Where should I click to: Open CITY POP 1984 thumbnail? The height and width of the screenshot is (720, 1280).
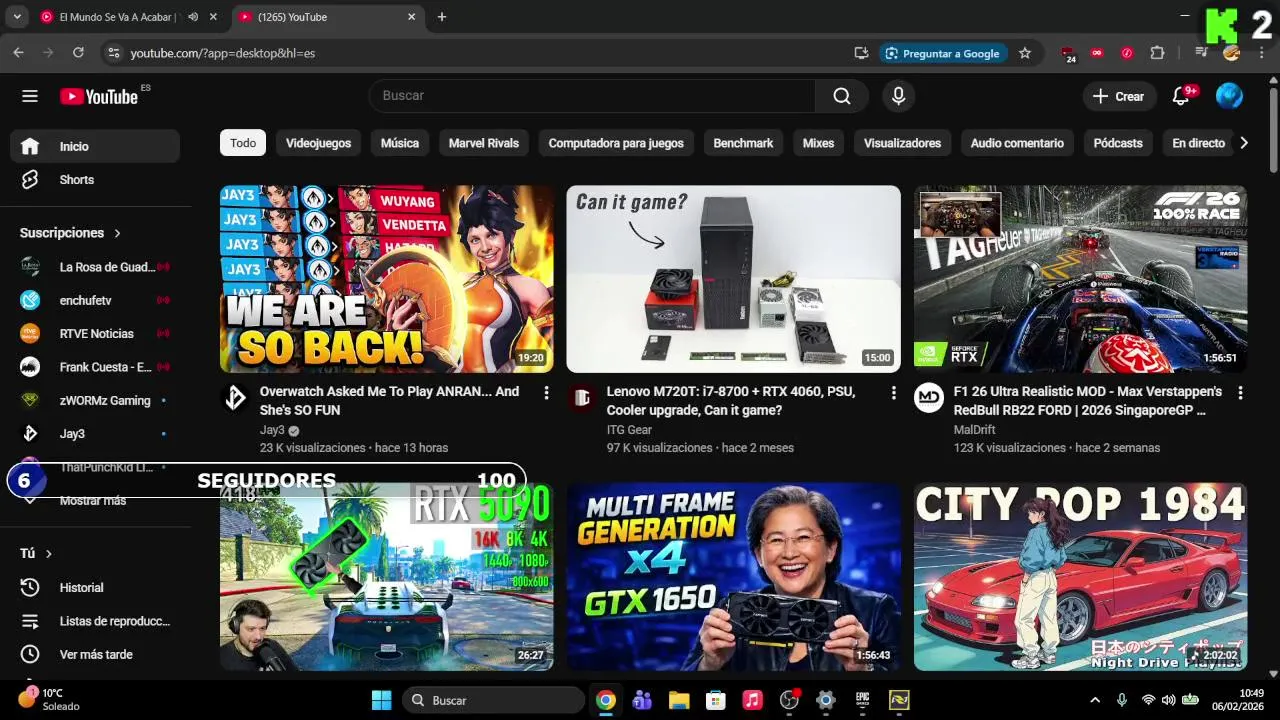[1080, 577]
